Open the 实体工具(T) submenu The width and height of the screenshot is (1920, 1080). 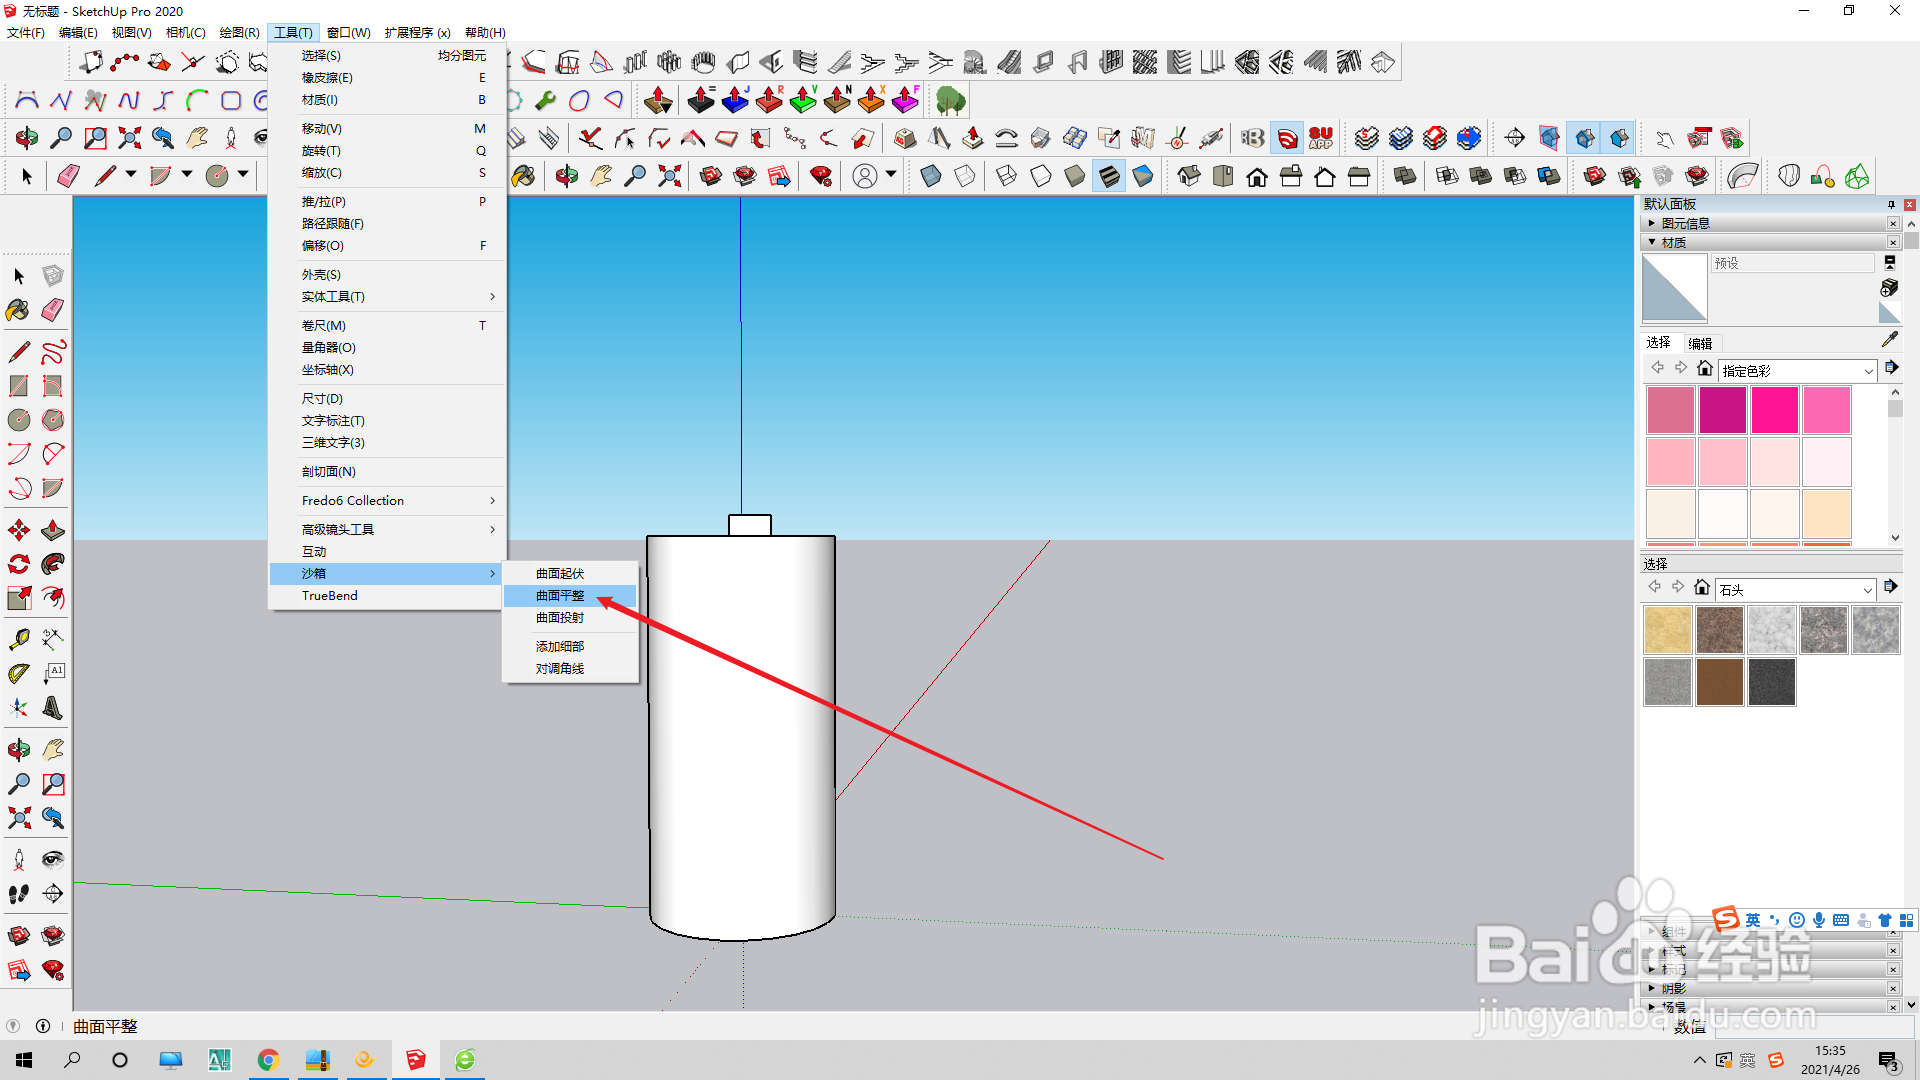point(387,297)
